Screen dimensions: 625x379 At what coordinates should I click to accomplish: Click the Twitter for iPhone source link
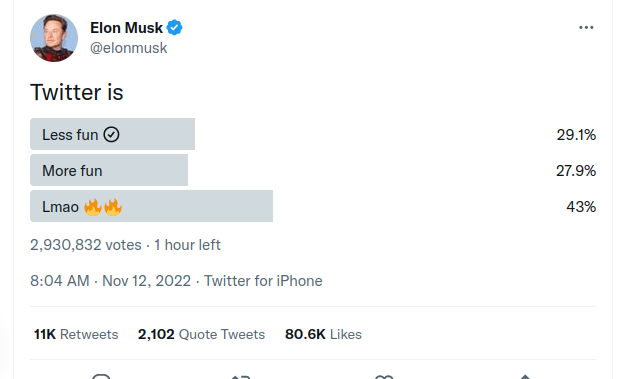(x=263, y=281)
